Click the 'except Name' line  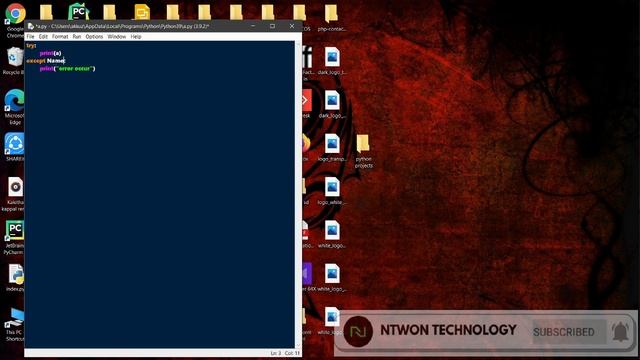coord(46,61)
